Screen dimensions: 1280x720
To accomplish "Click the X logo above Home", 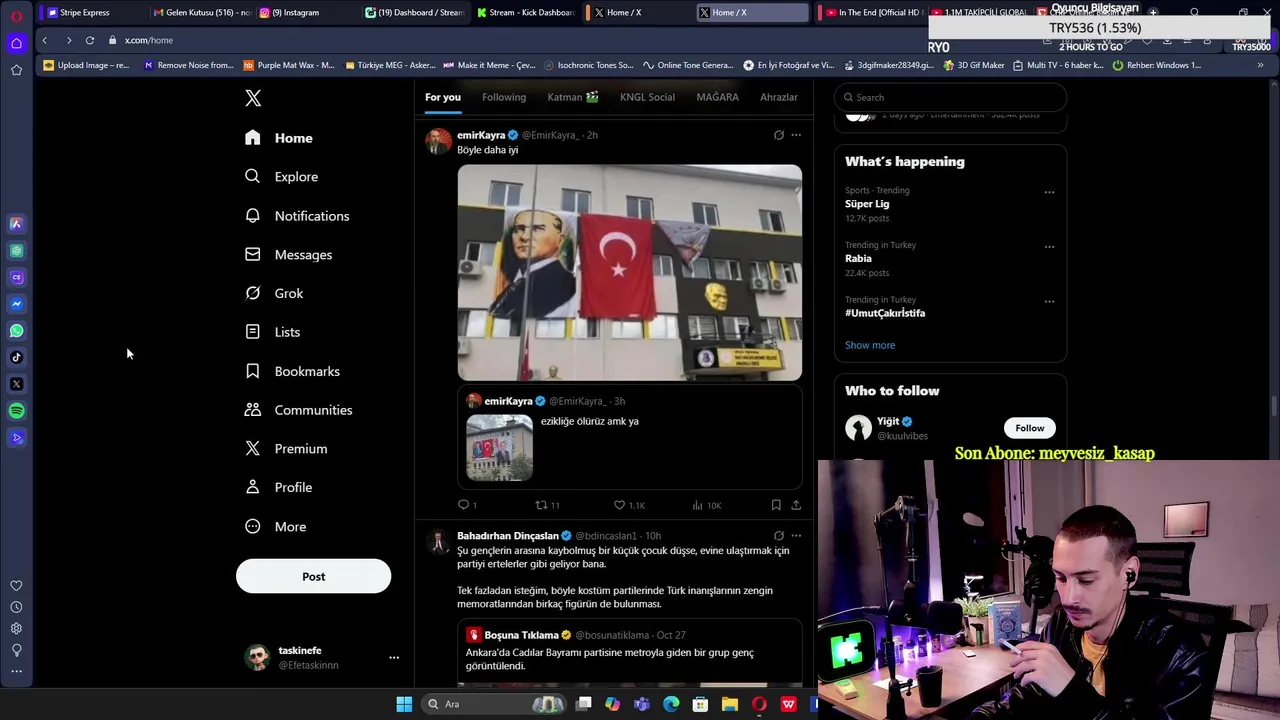I will (x=253, y=97).
